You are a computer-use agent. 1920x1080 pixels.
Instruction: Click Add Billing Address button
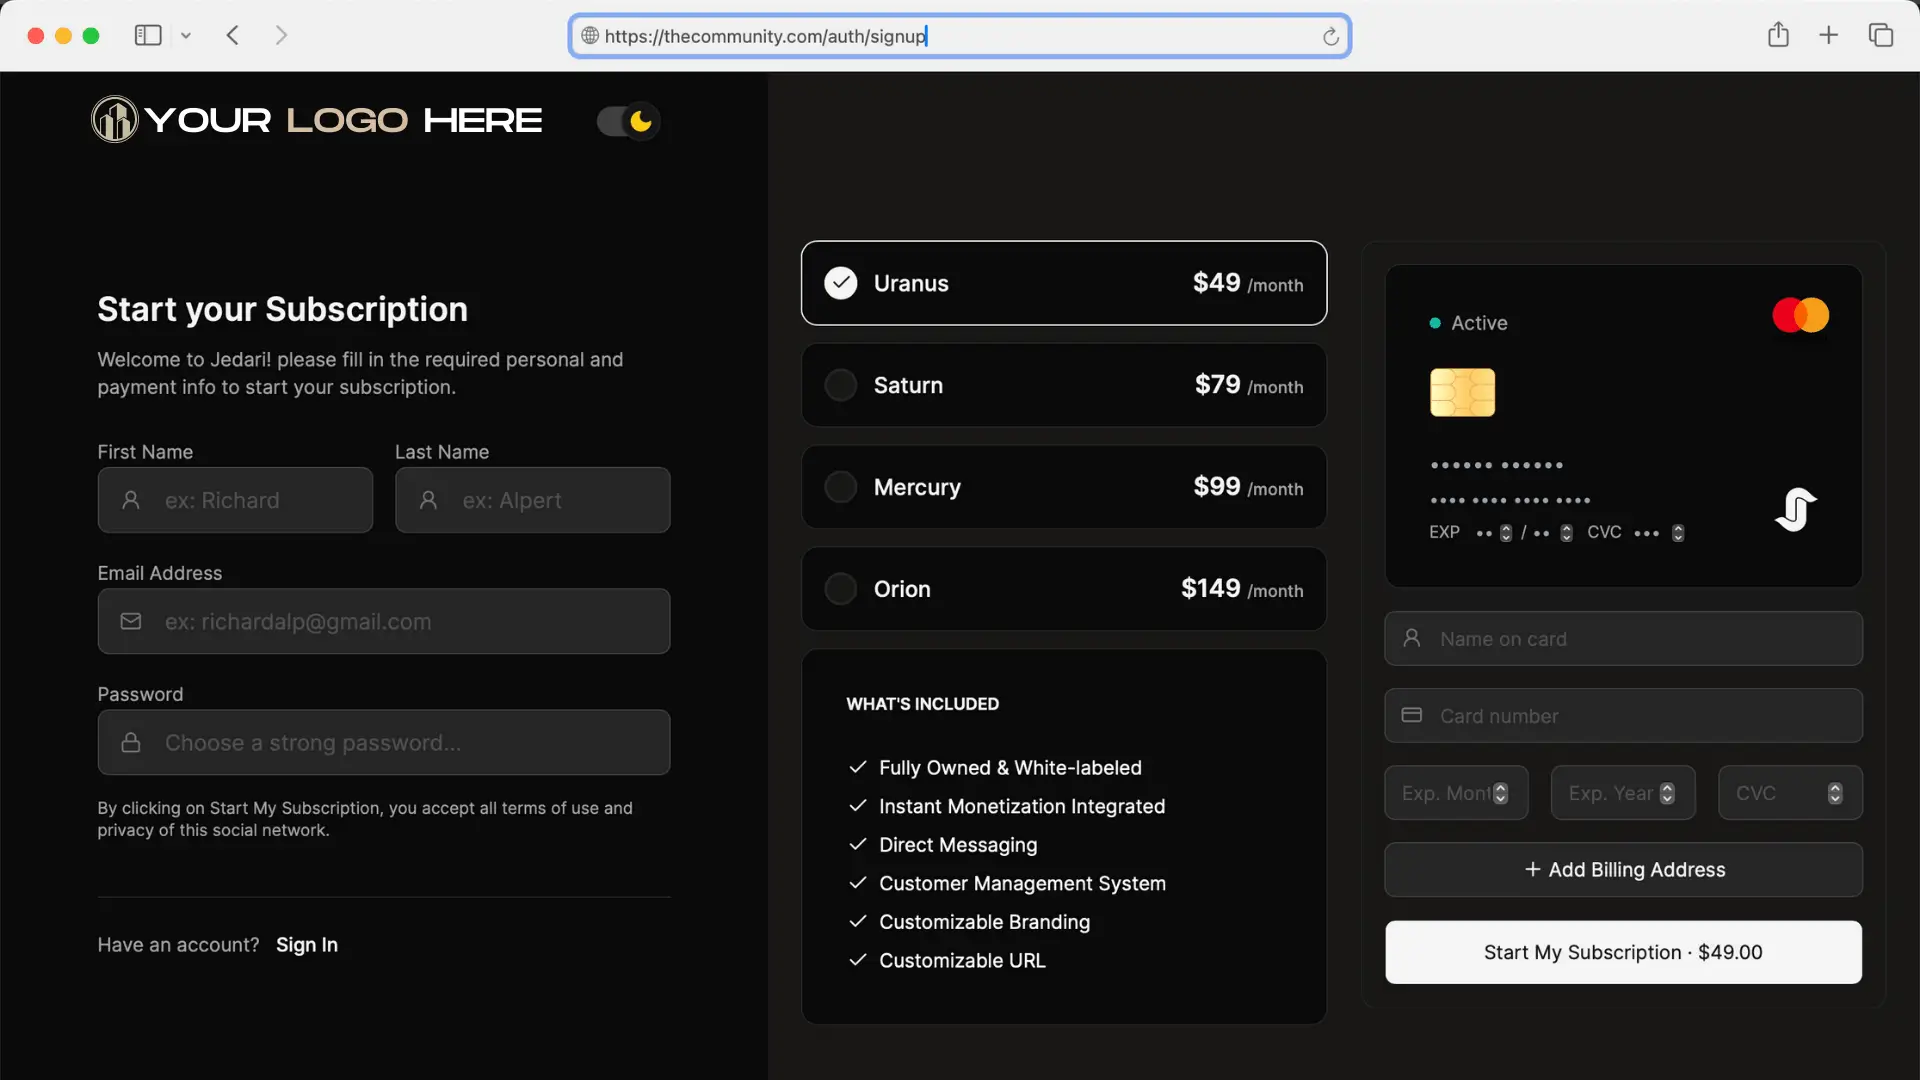click(x=1623, y=869)
